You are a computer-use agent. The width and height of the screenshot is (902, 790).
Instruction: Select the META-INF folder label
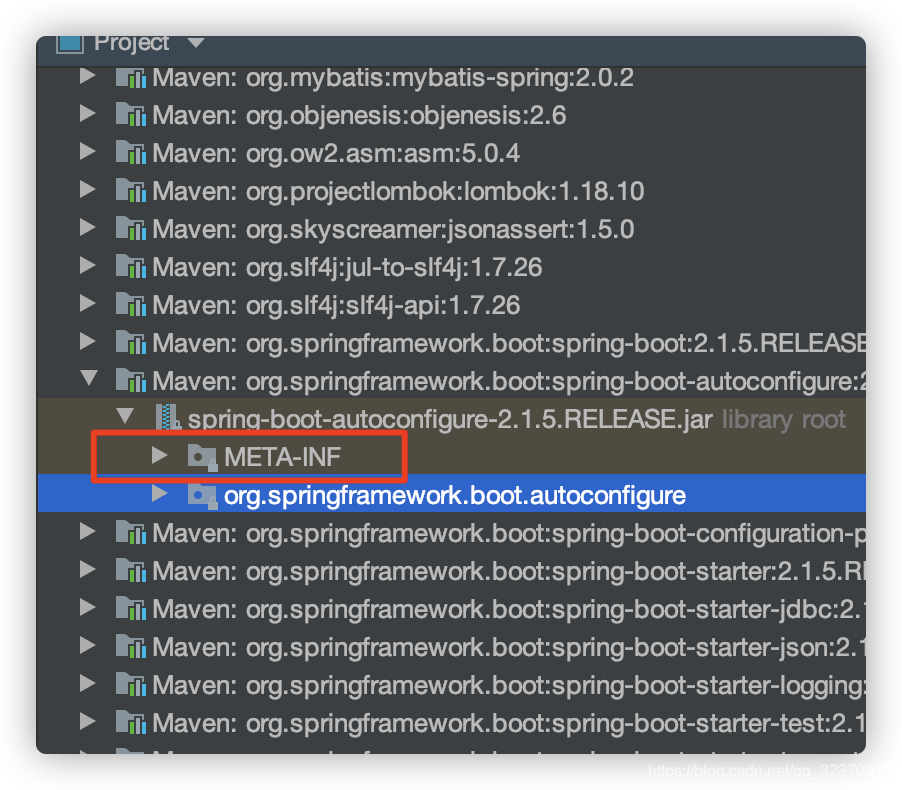282,457
